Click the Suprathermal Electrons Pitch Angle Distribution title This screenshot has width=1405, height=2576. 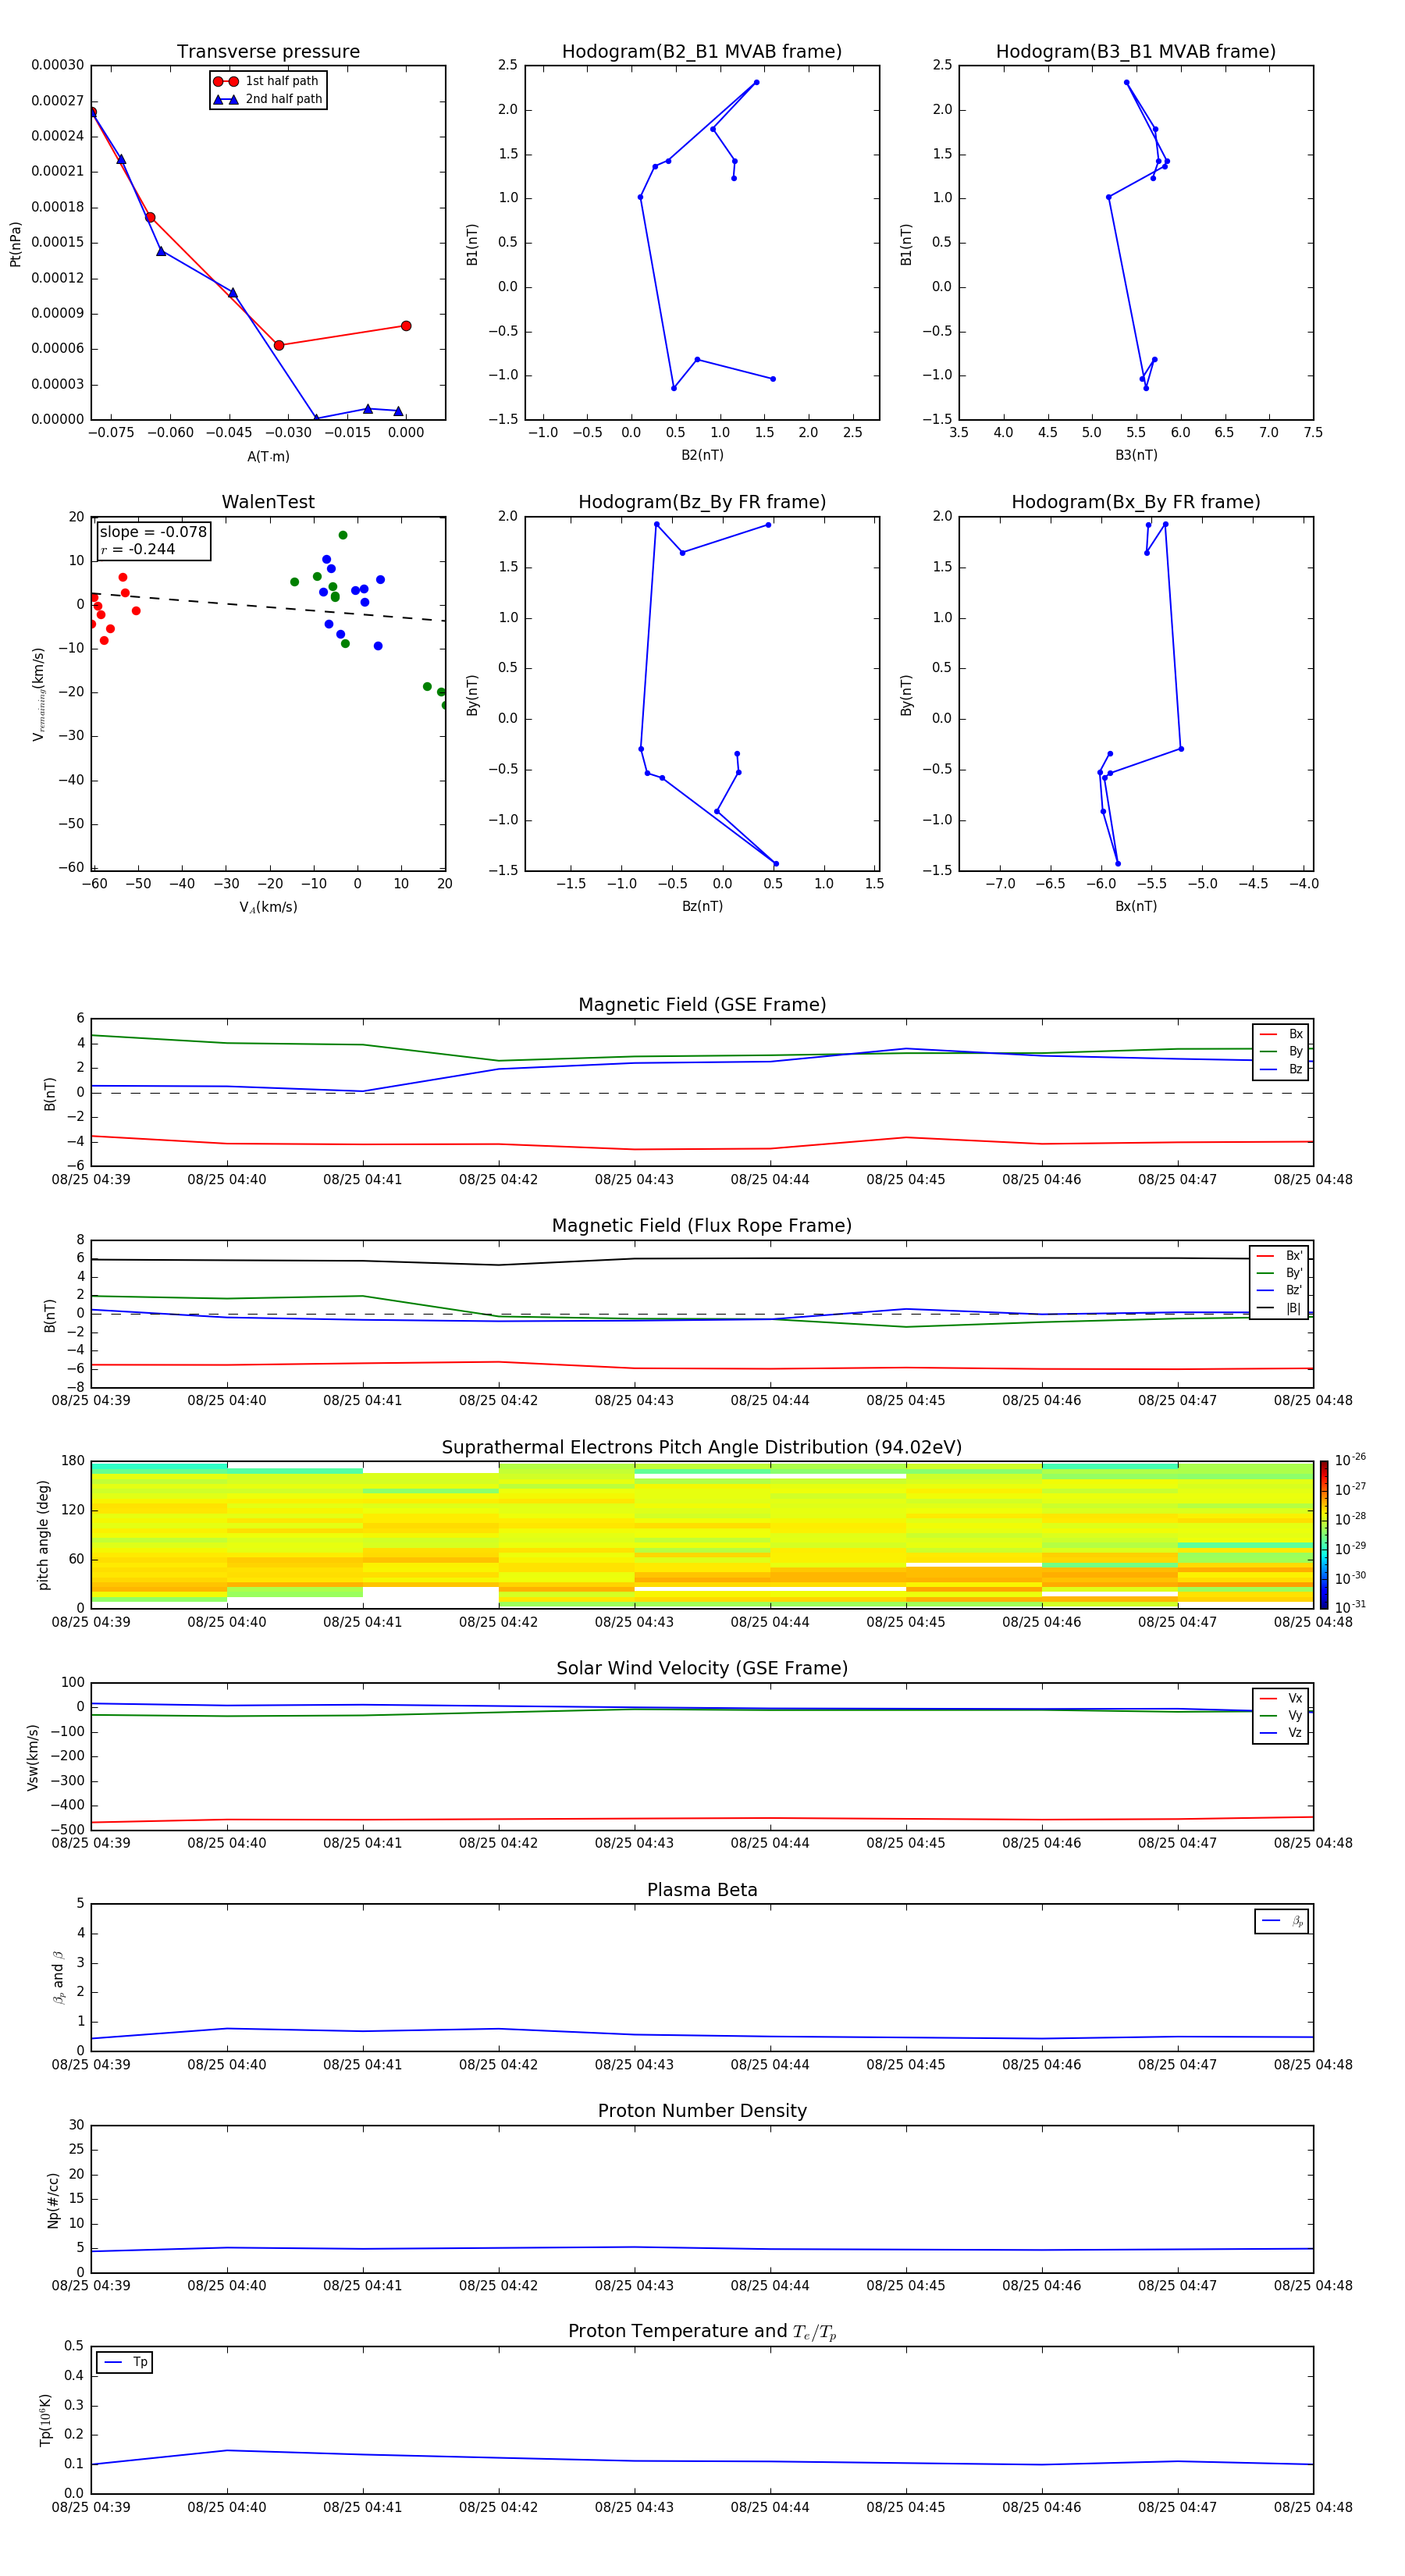pos(702,1448)
